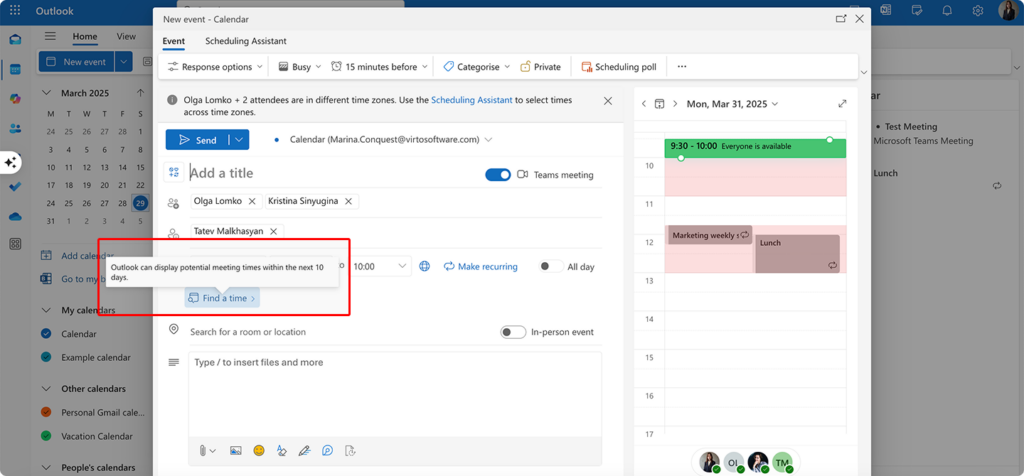Open the Send options dropdown arrow
1024x476 pixels.
pyautogui.click(x=240, y=140)
